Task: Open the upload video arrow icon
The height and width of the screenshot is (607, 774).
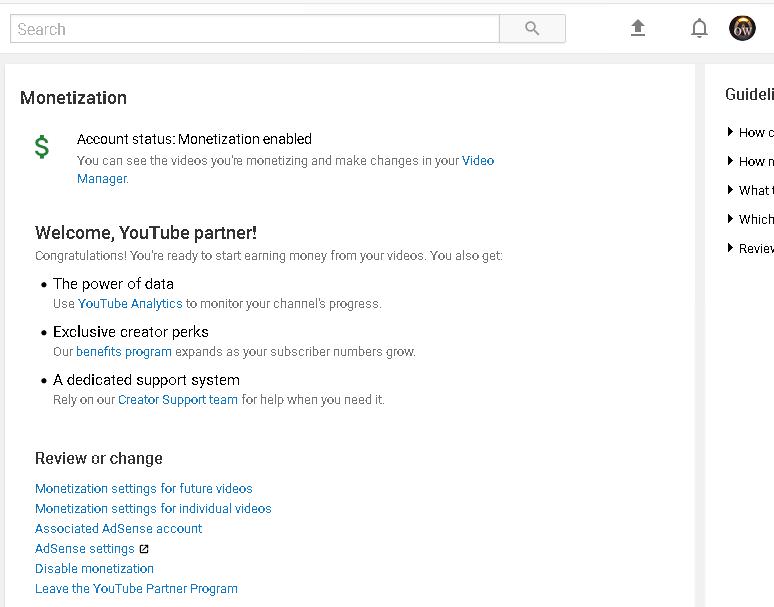Action: pyautogui.click(x=638, y=28)
